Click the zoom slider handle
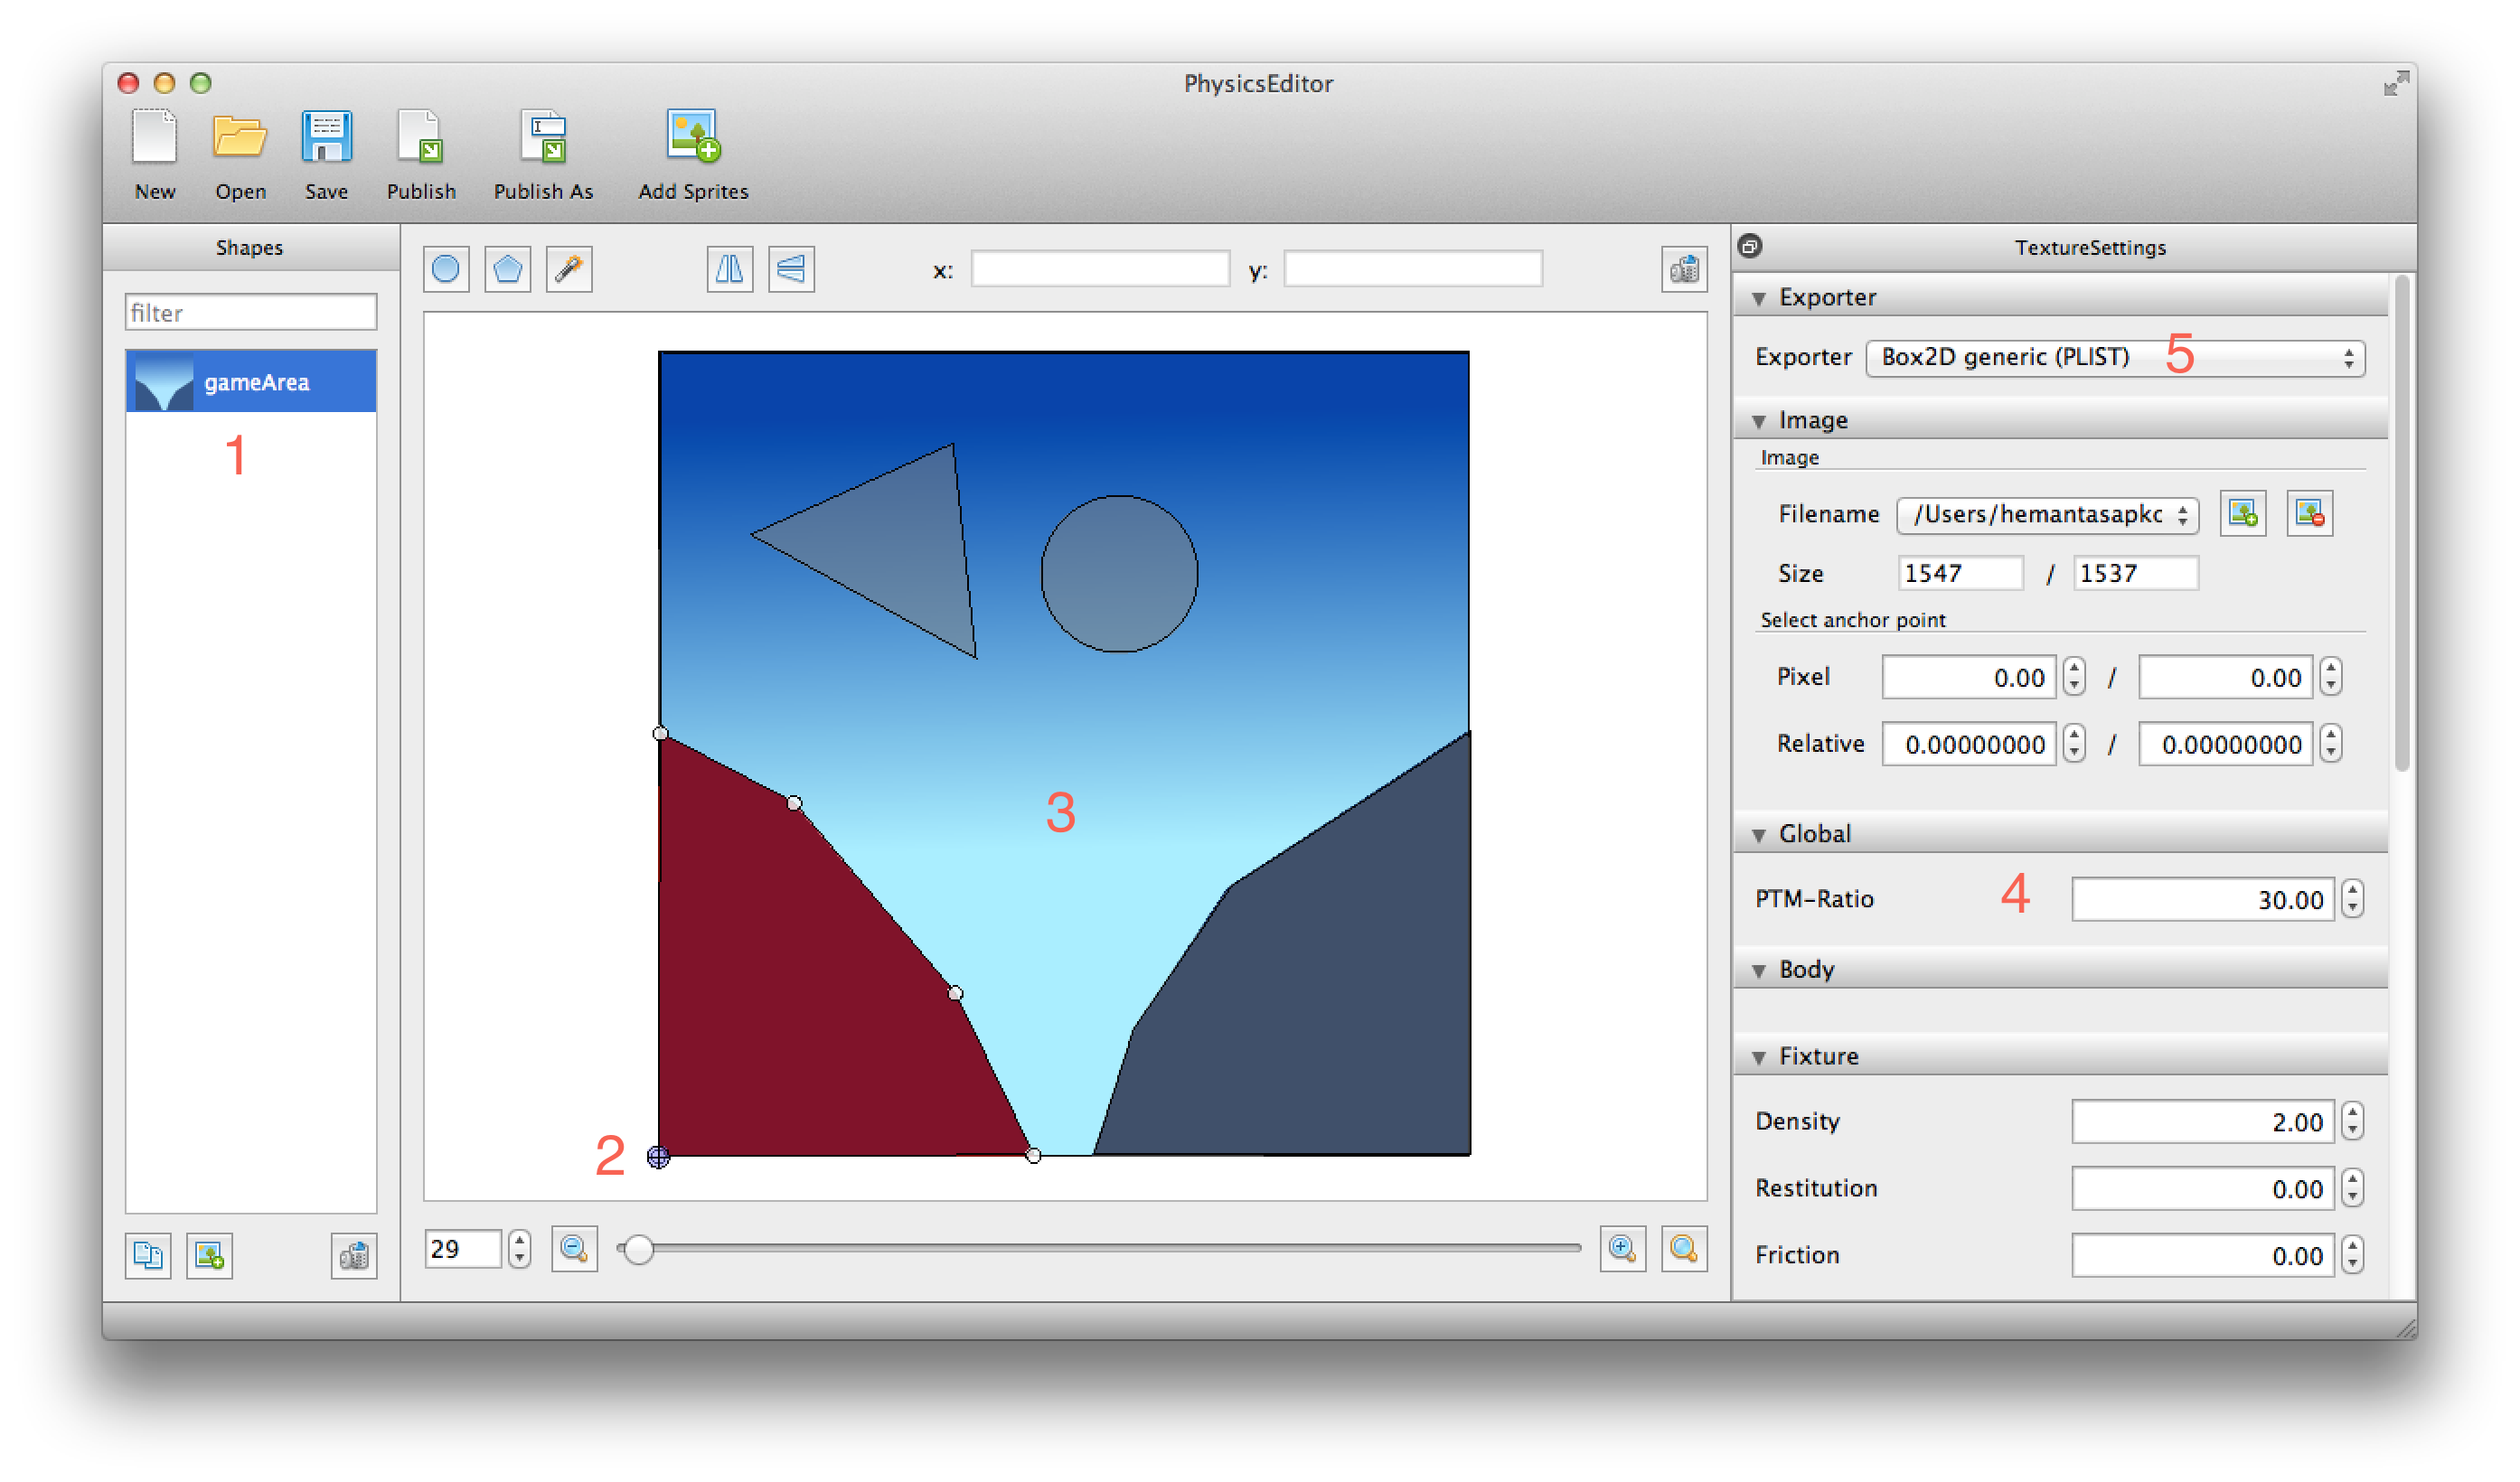 point(638,1249)
